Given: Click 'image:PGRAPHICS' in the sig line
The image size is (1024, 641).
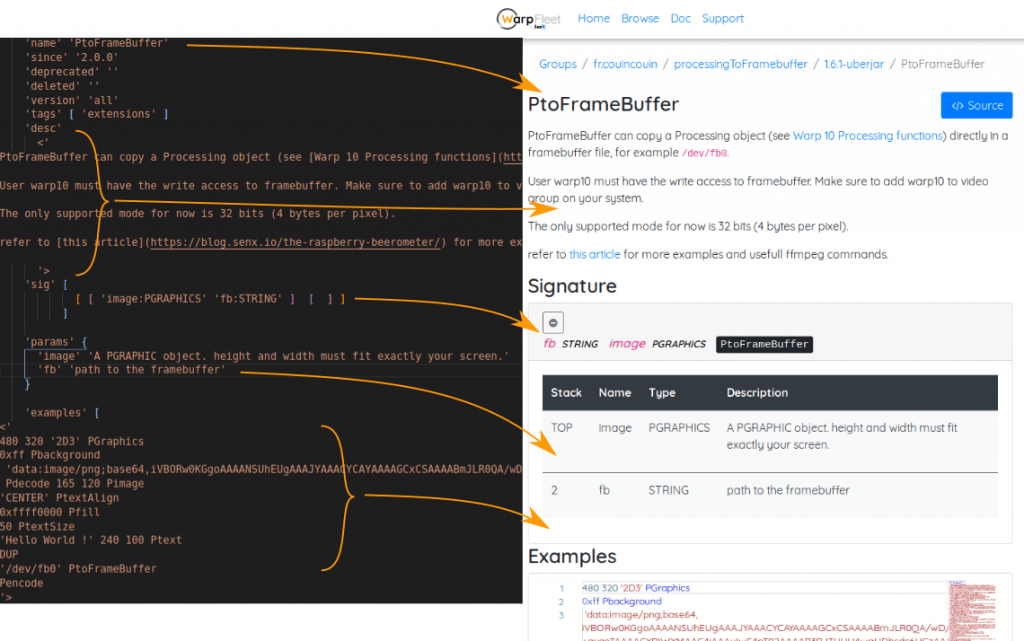Looking at the screenshot, I should click(x=153, y=299).
